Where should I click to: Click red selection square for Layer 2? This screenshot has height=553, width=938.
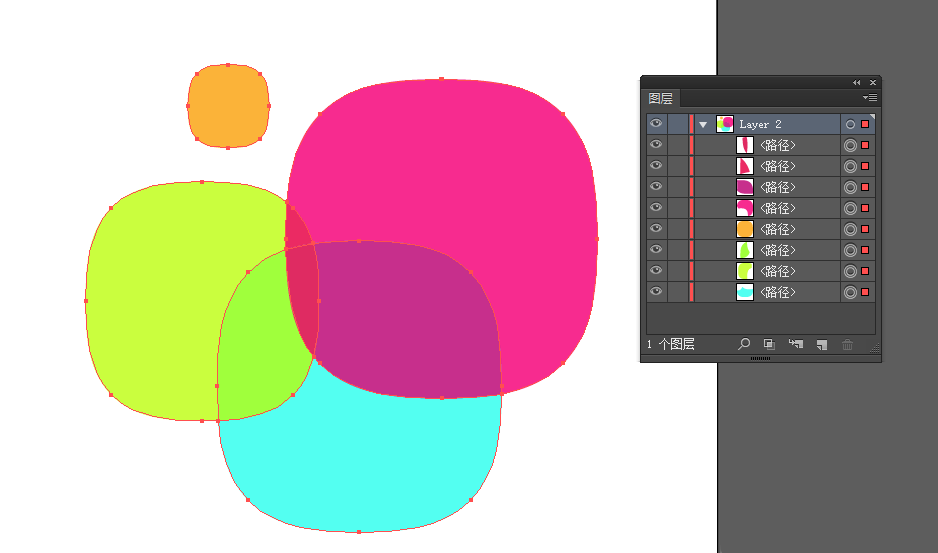(865, 124)
